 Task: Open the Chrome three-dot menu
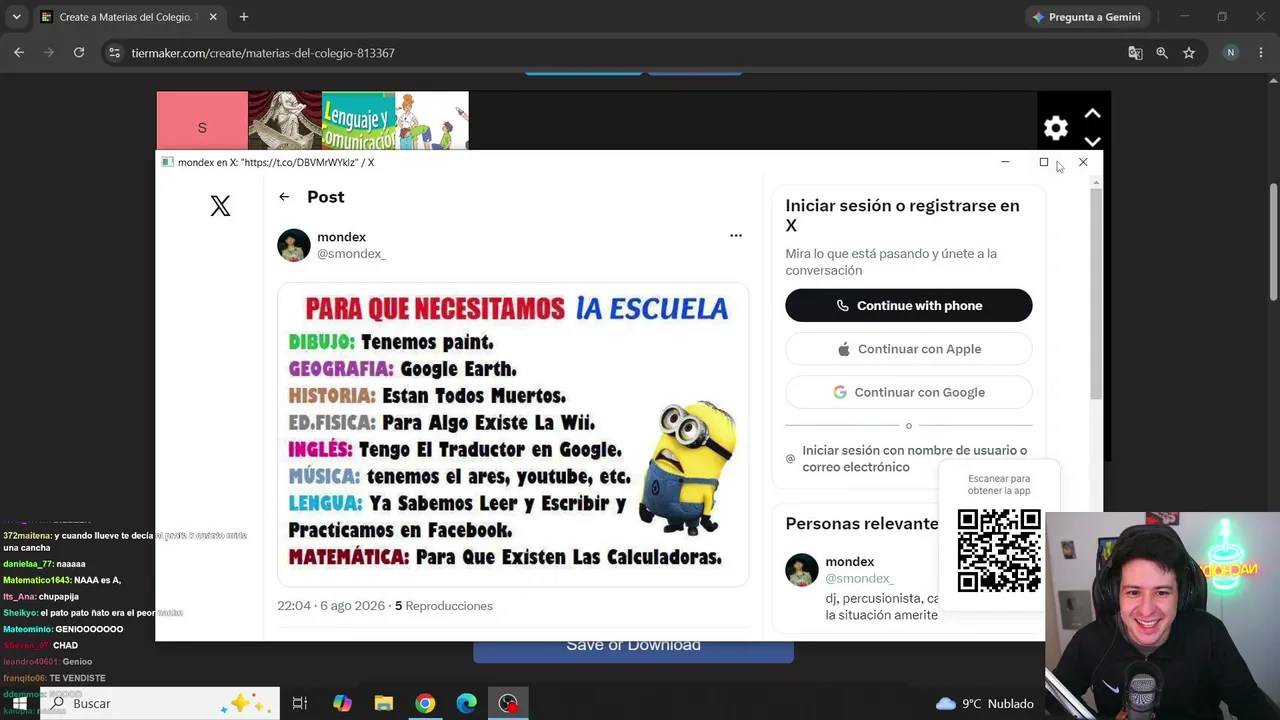click(1261, 53)
